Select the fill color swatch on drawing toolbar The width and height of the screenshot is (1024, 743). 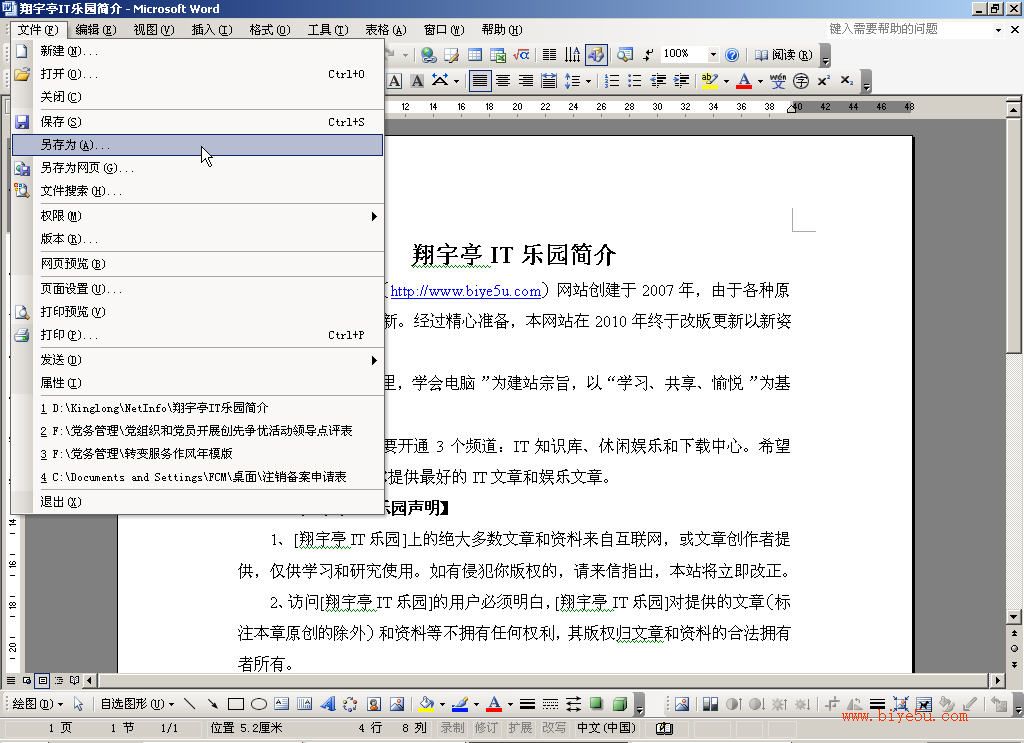coord(427,703)
